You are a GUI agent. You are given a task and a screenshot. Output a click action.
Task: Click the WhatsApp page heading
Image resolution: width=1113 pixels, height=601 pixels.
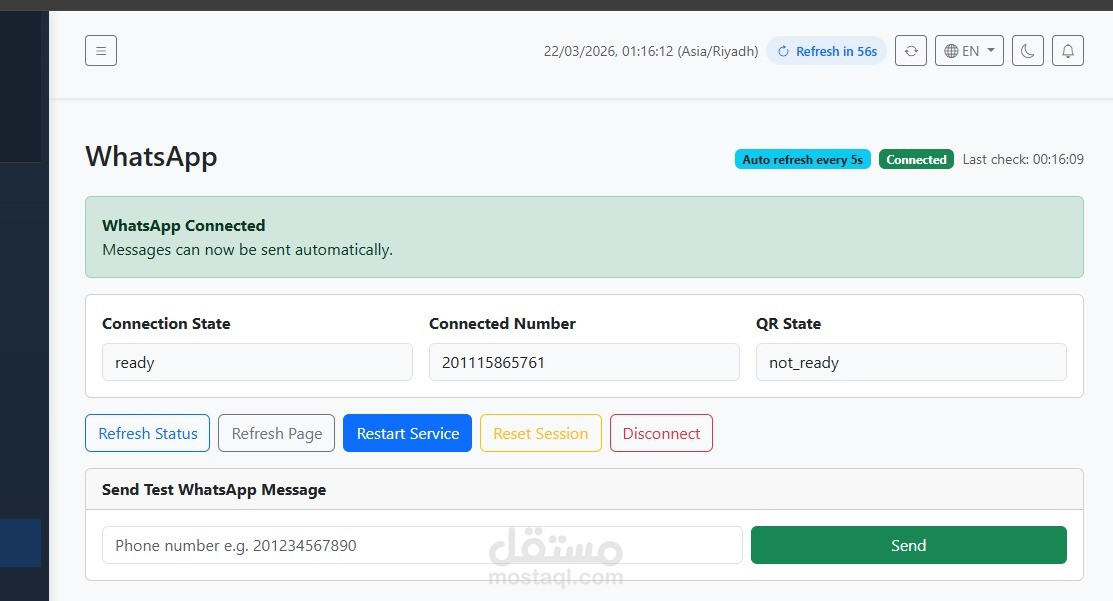click(x=151, y=157)
